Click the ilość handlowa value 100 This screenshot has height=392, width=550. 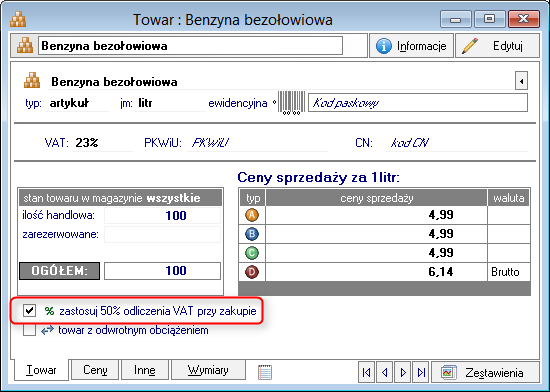162,215
